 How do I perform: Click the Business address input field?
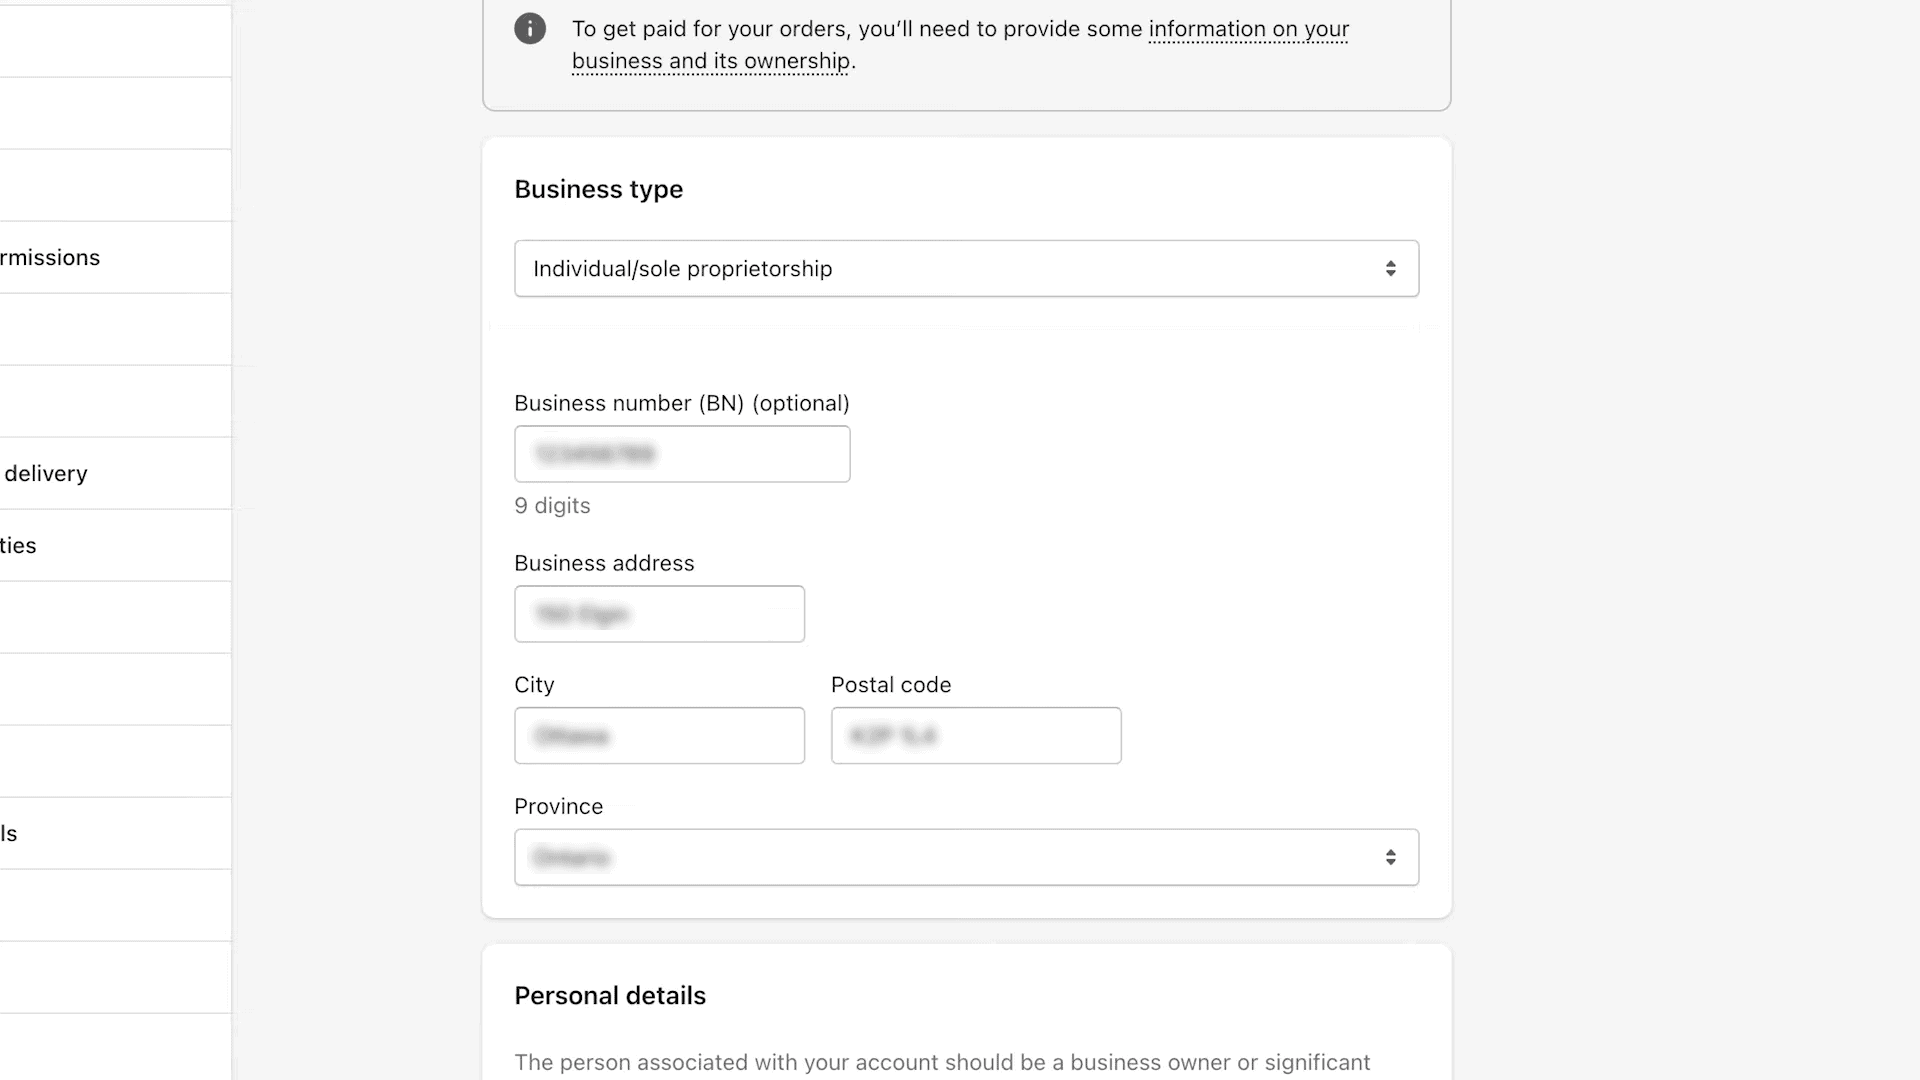pyautogui.click(x=659, y=614)
